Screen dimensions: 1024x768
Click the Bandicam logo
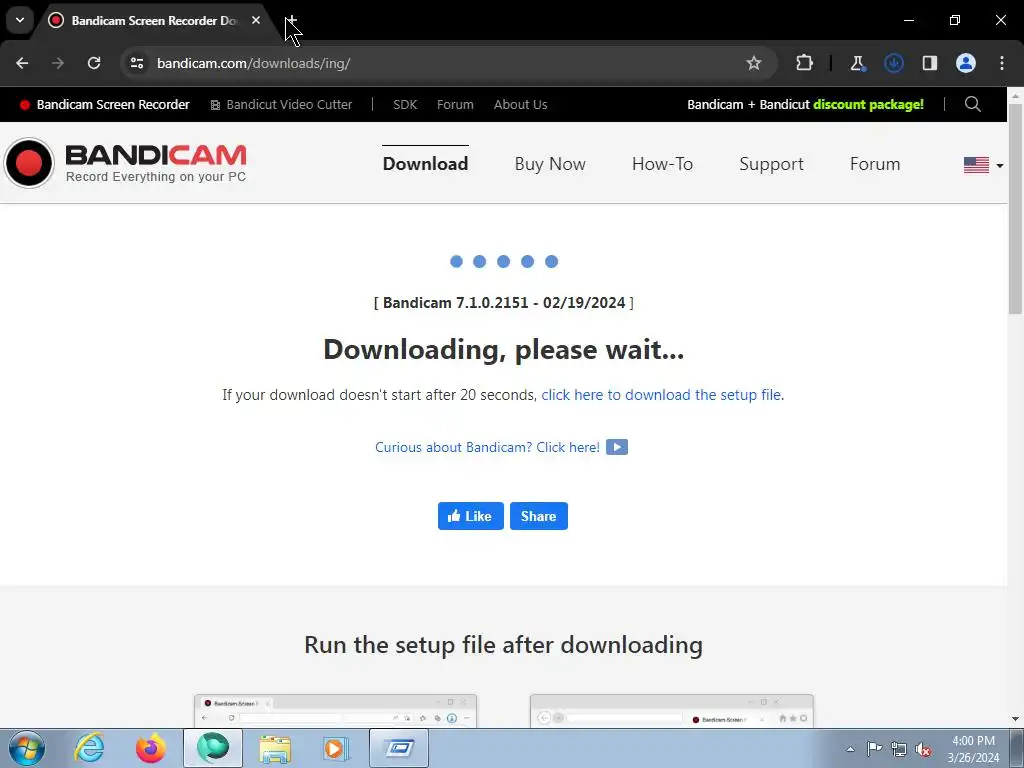[x=125, y=163]
